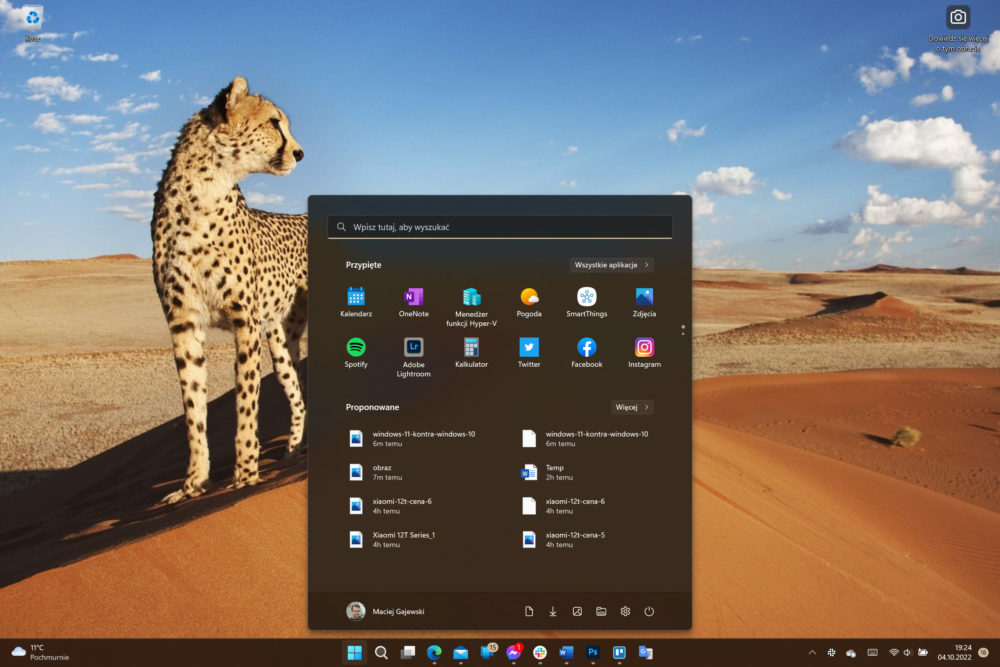Open Adobe Lightroom
Screen dimensions: 1000x667
(413, 357)
